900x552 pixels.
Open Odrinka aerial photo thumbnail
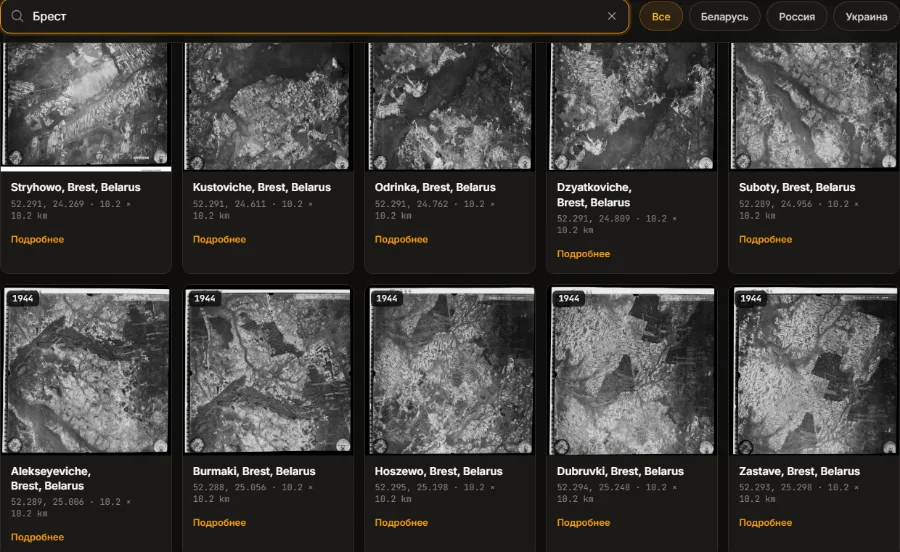(x=450, y=106)
